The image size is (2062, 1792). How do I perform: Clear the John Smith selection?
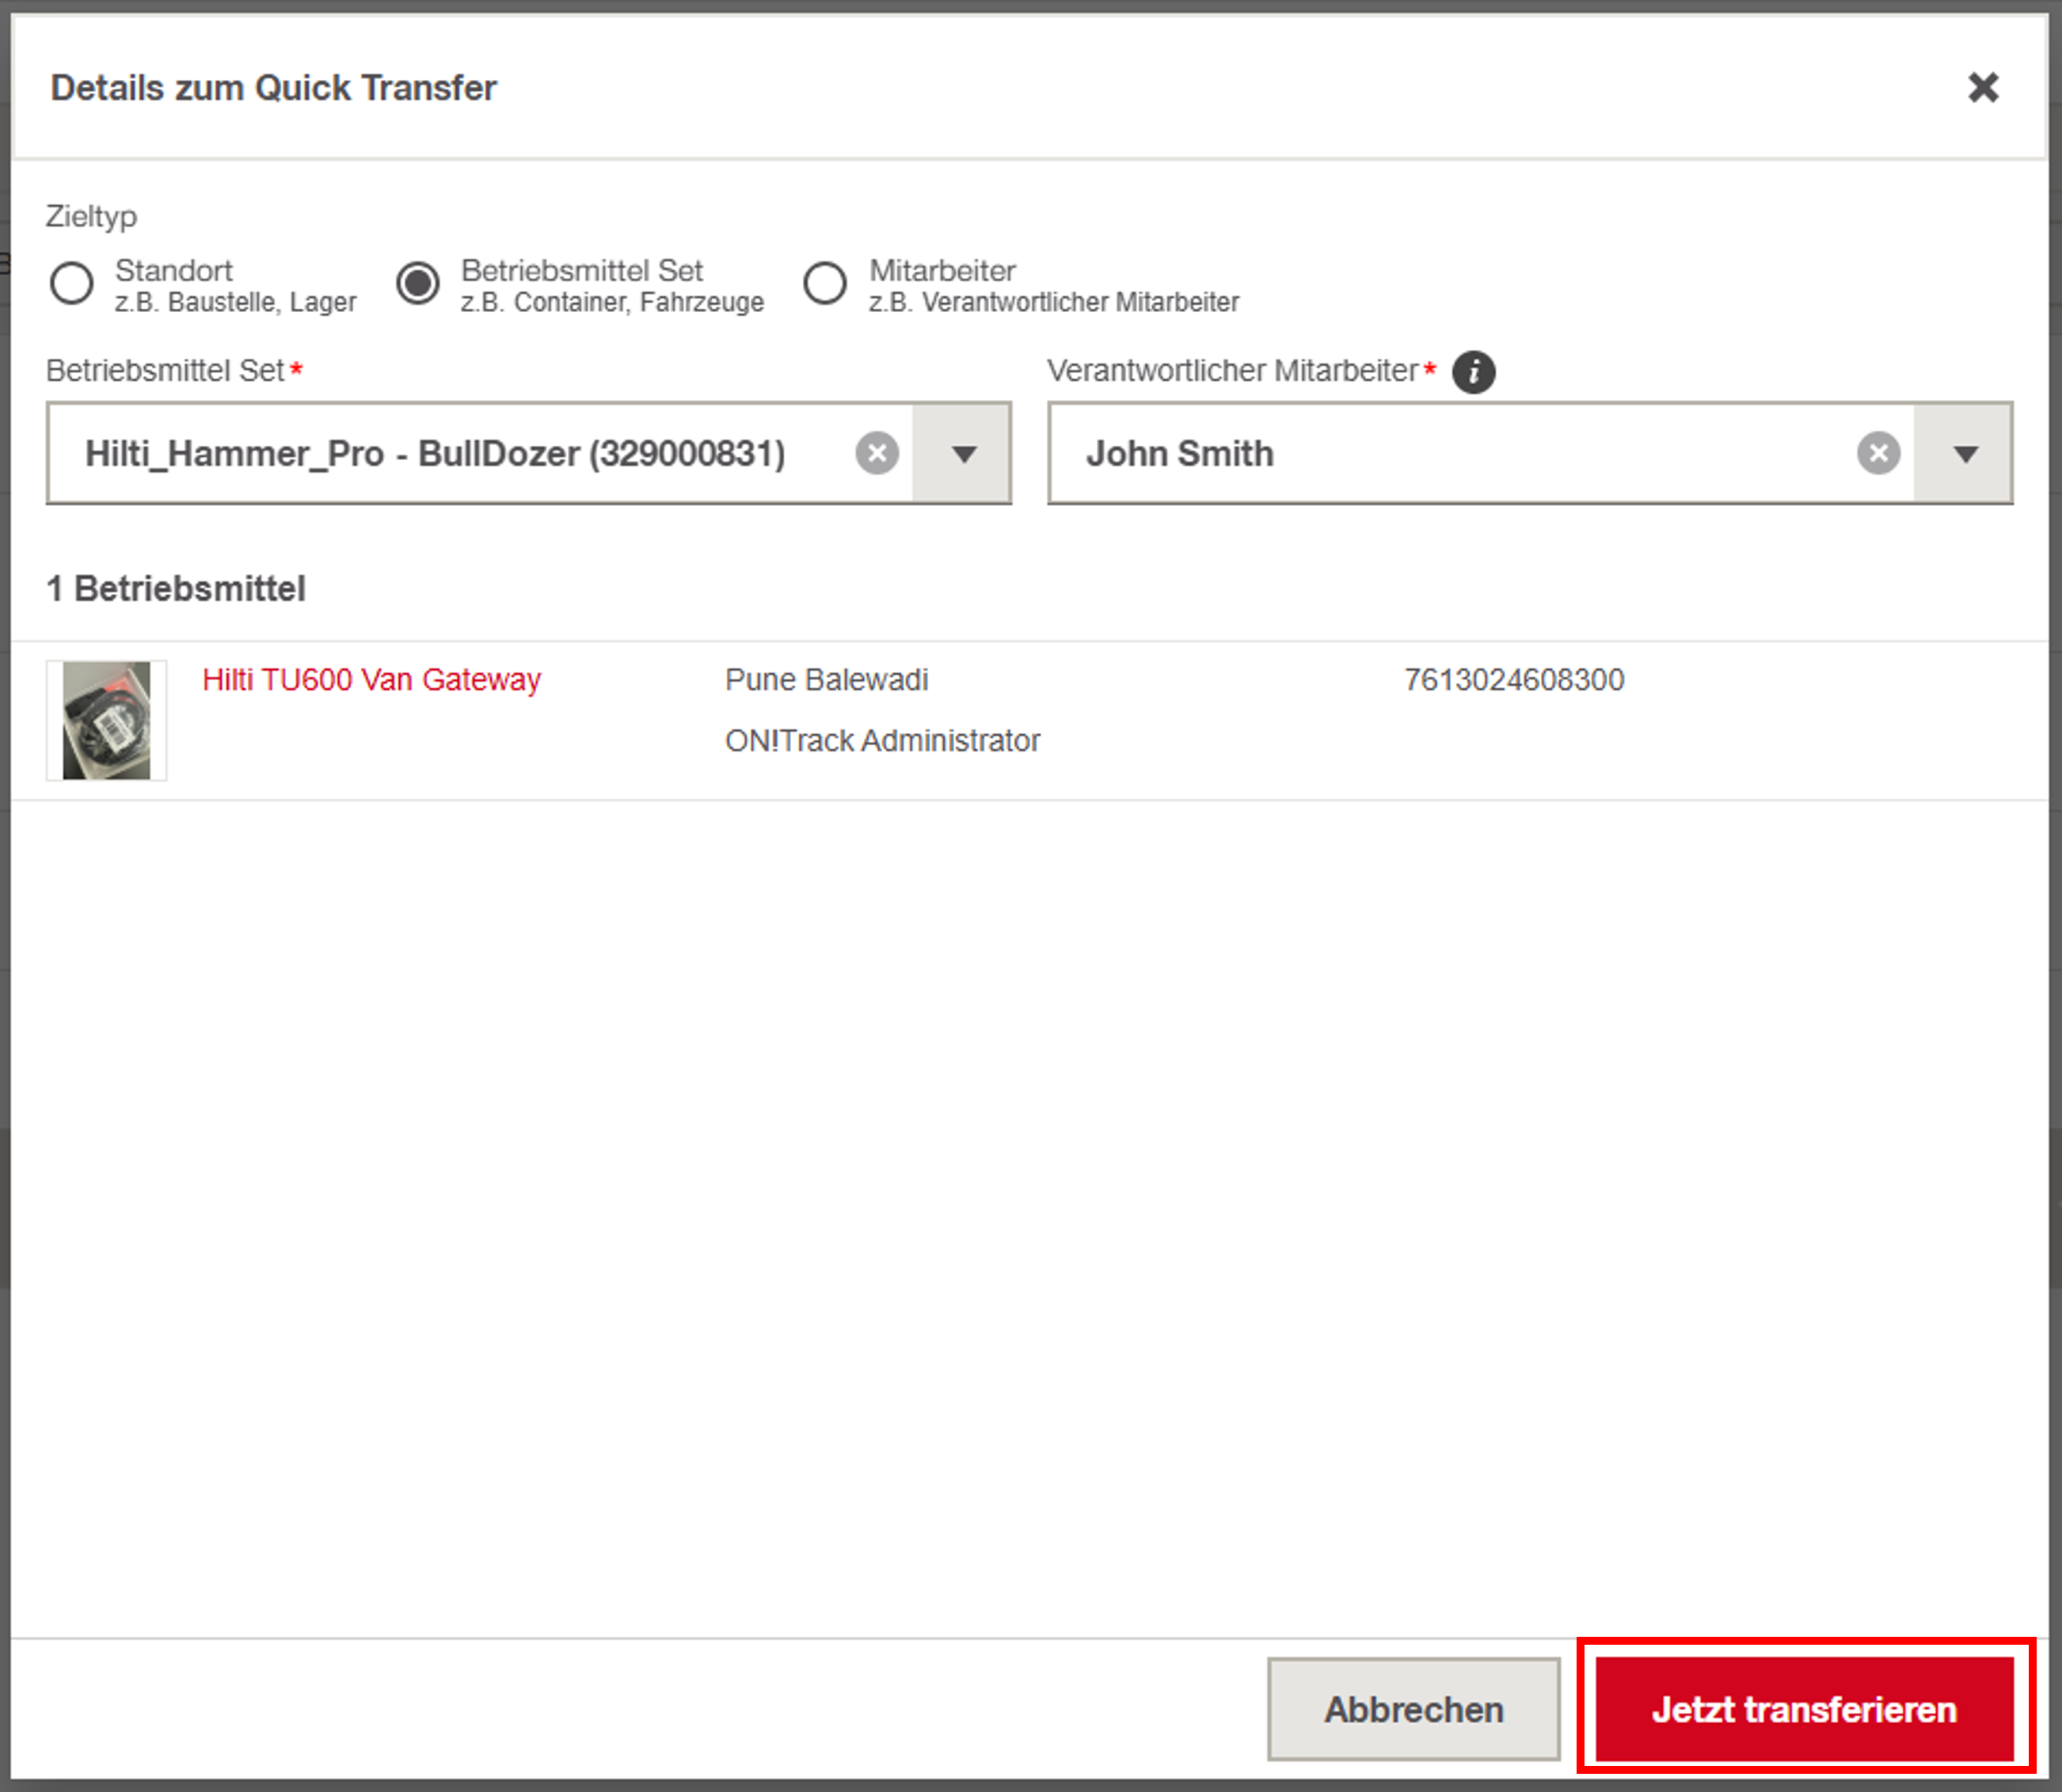(x=1878, y=453)
